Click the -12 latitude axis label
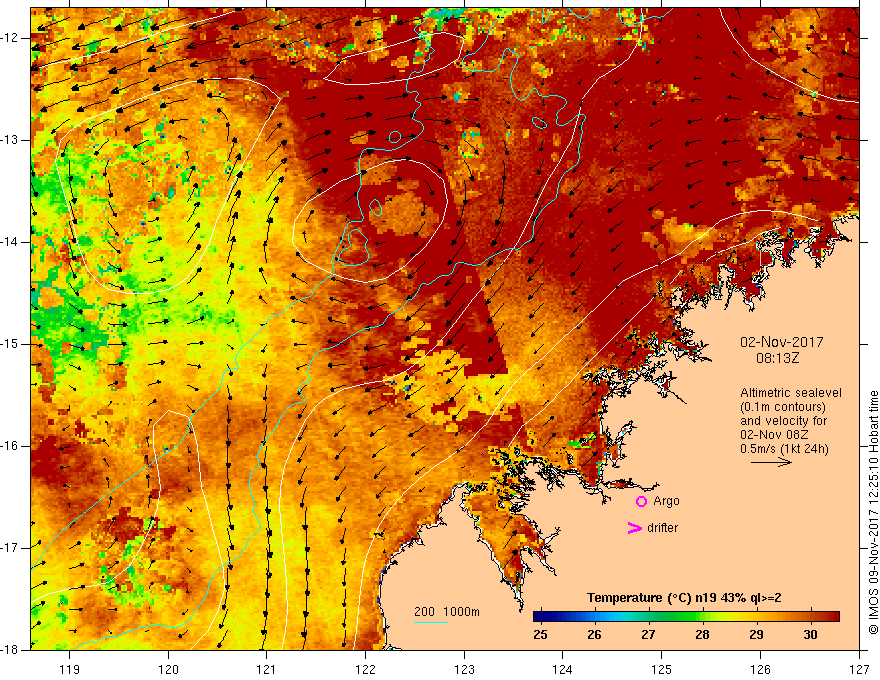The image size is (880, 680). pyautogui.click(x=11, y=38)
